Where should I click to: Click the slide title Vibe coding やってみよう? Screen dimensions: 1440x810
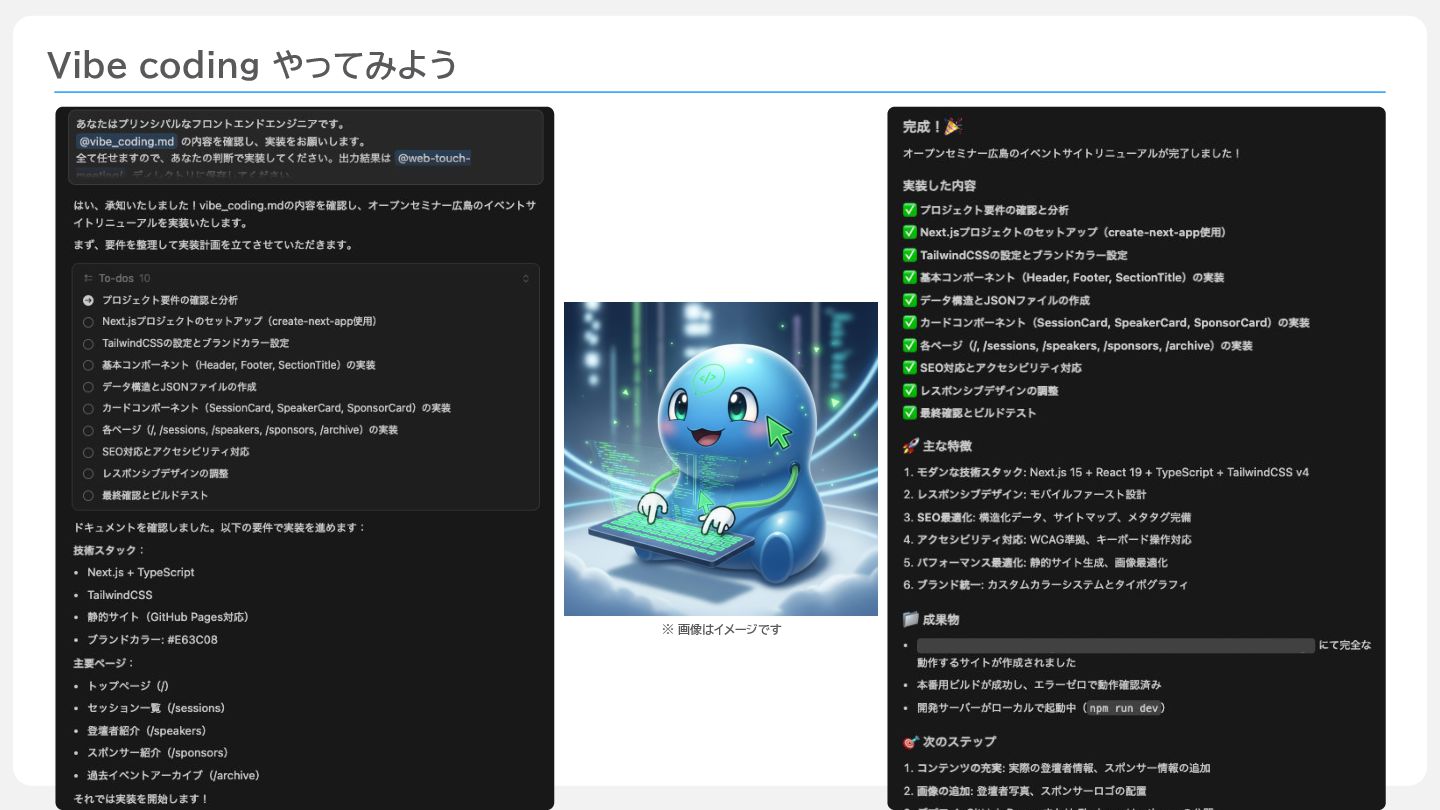(x=252, y=65)
